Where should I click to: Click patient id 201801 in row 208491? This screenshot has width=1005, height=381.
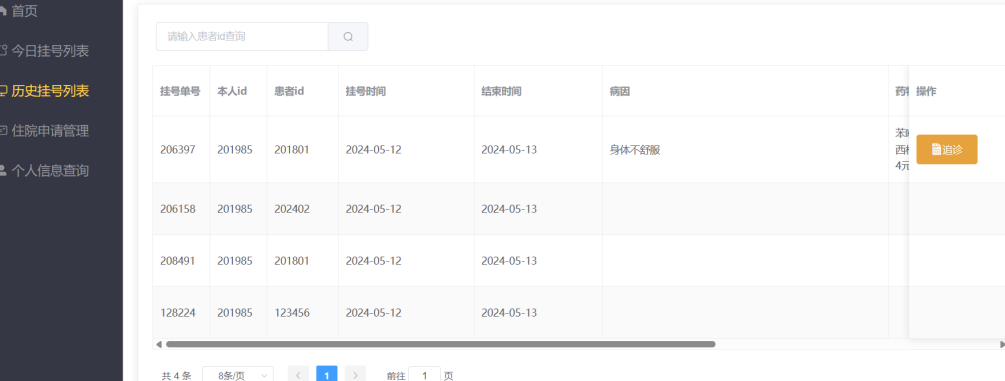point(292,261)
